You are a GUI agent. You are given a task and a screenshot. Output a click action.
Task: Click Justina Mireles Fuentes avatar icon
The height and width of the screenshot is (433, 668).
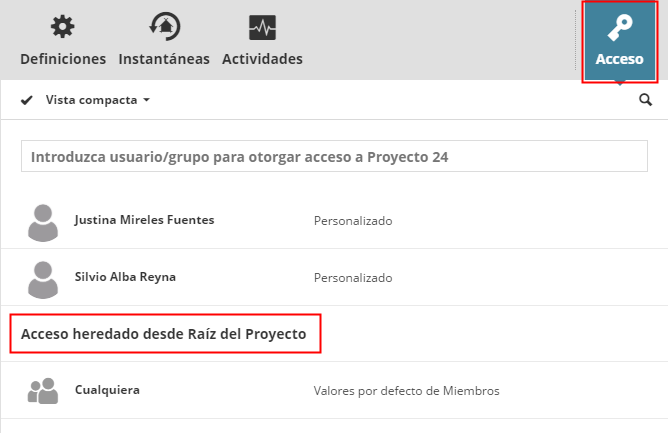(x=43, y=222)
